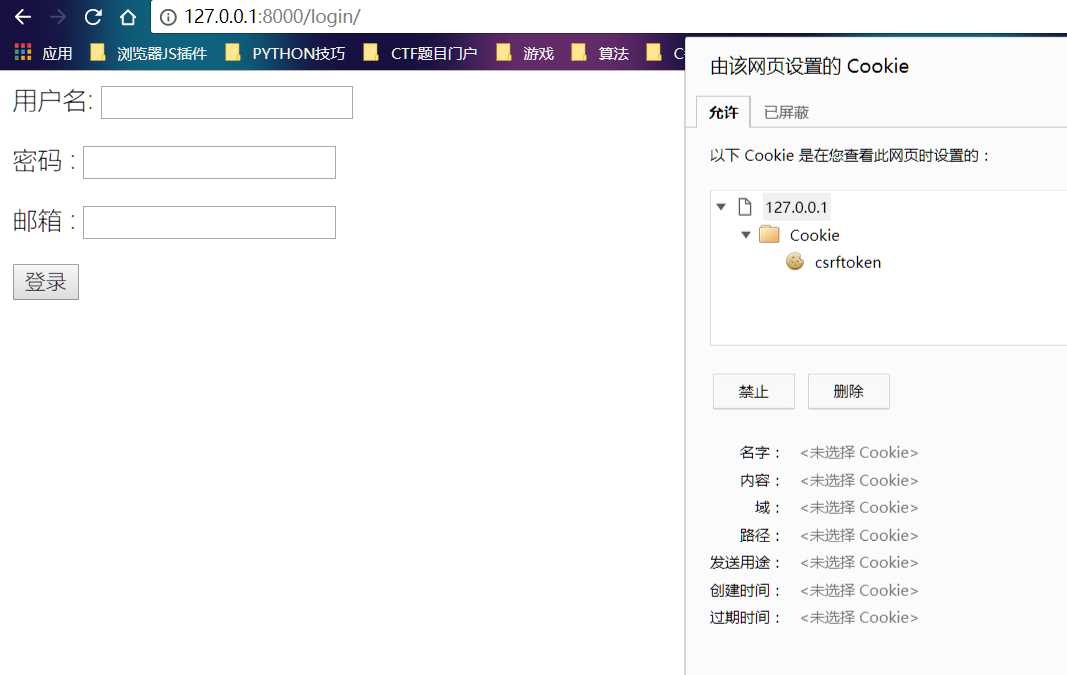This screenshot has height=675, width=1067.
Task: Click the 登录 button
Action: (45, 282)
